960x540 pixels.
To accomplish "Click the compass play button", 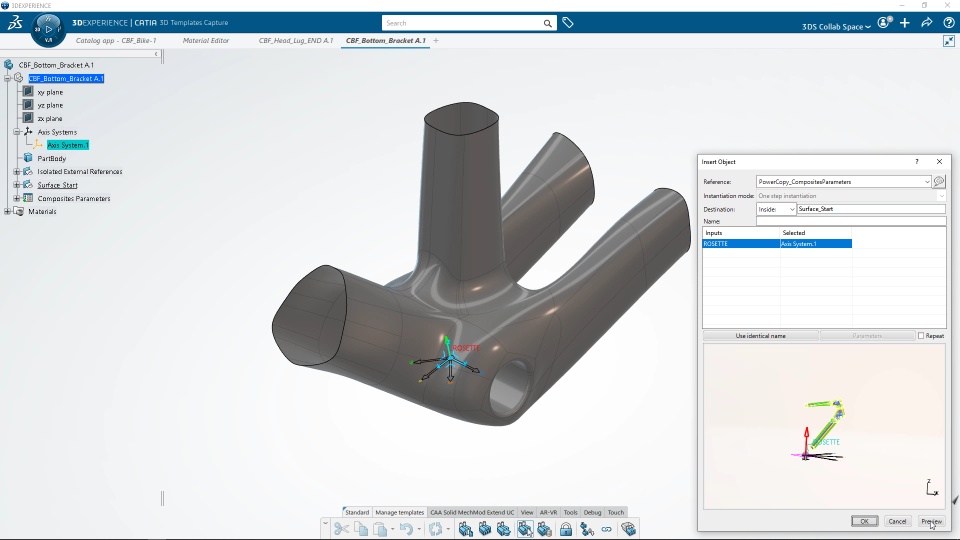I will pos(48,29).
